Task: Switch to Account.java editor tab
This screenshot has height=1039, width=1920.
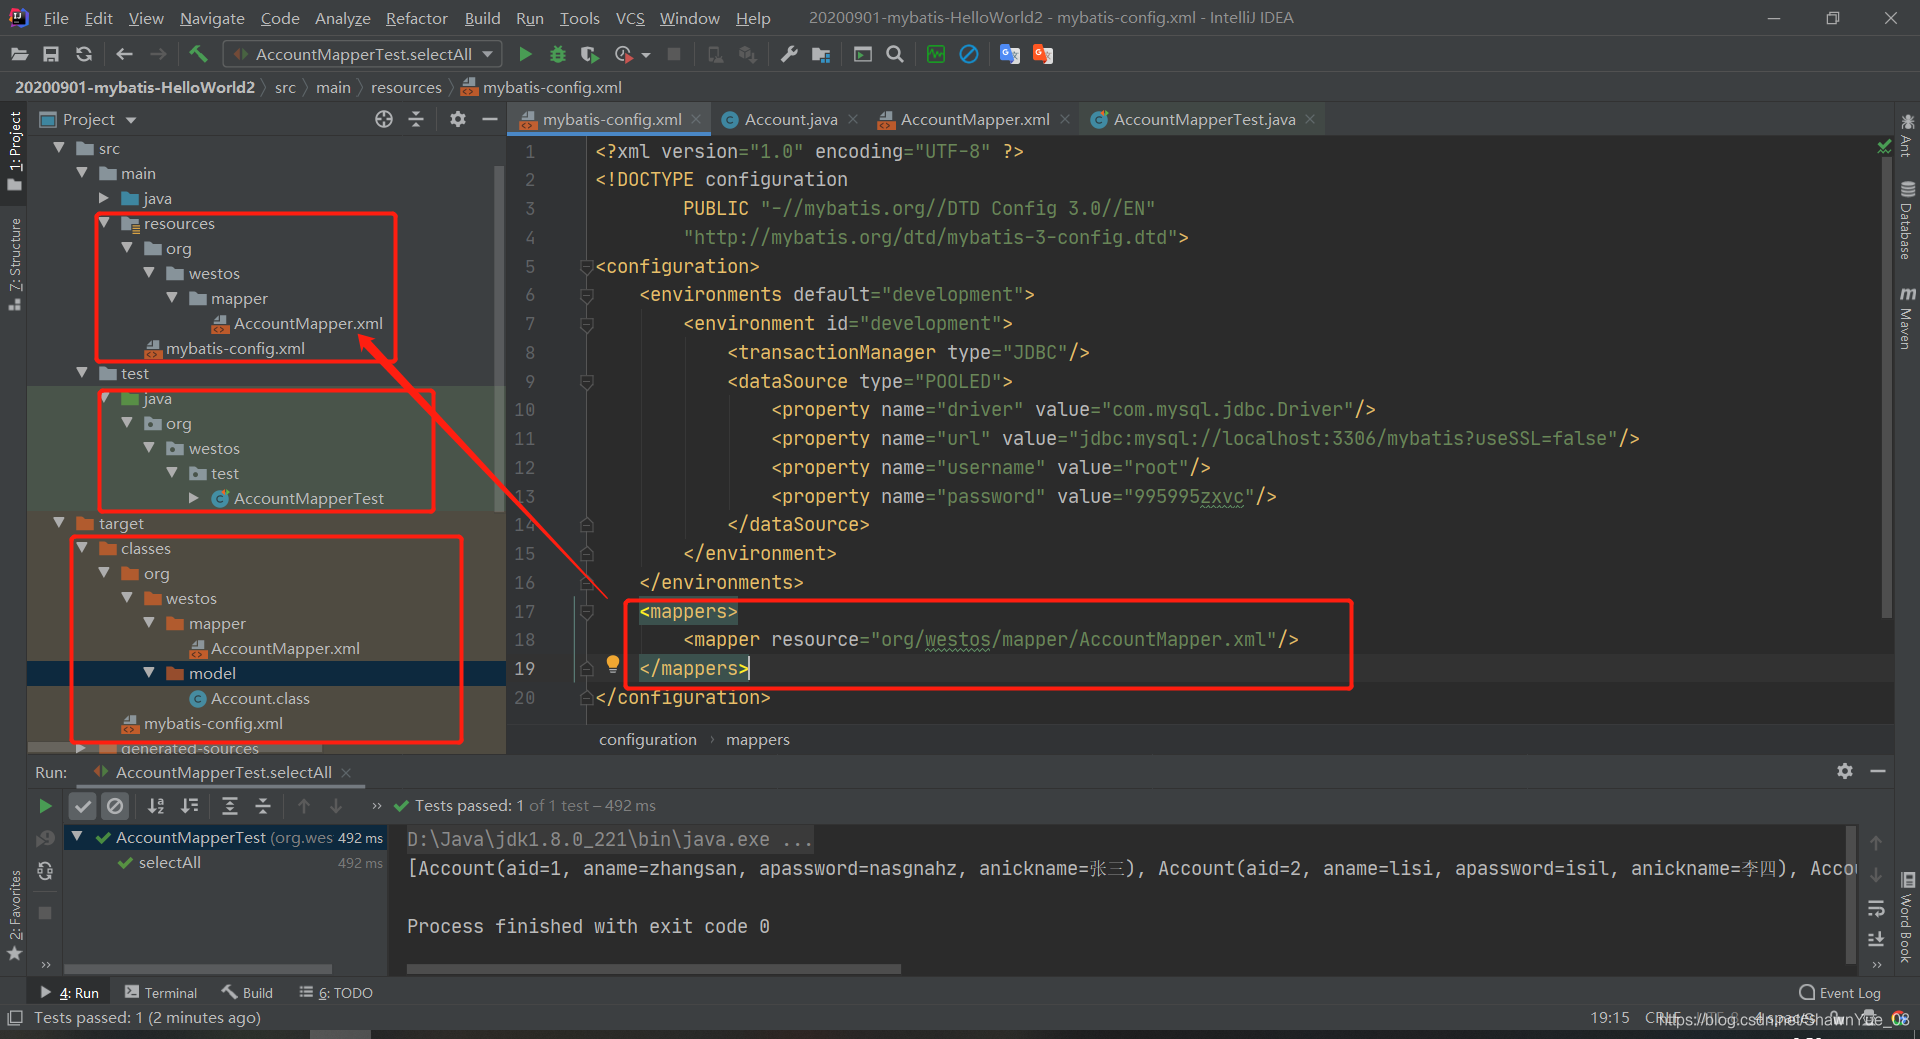Action: (790, 119)
